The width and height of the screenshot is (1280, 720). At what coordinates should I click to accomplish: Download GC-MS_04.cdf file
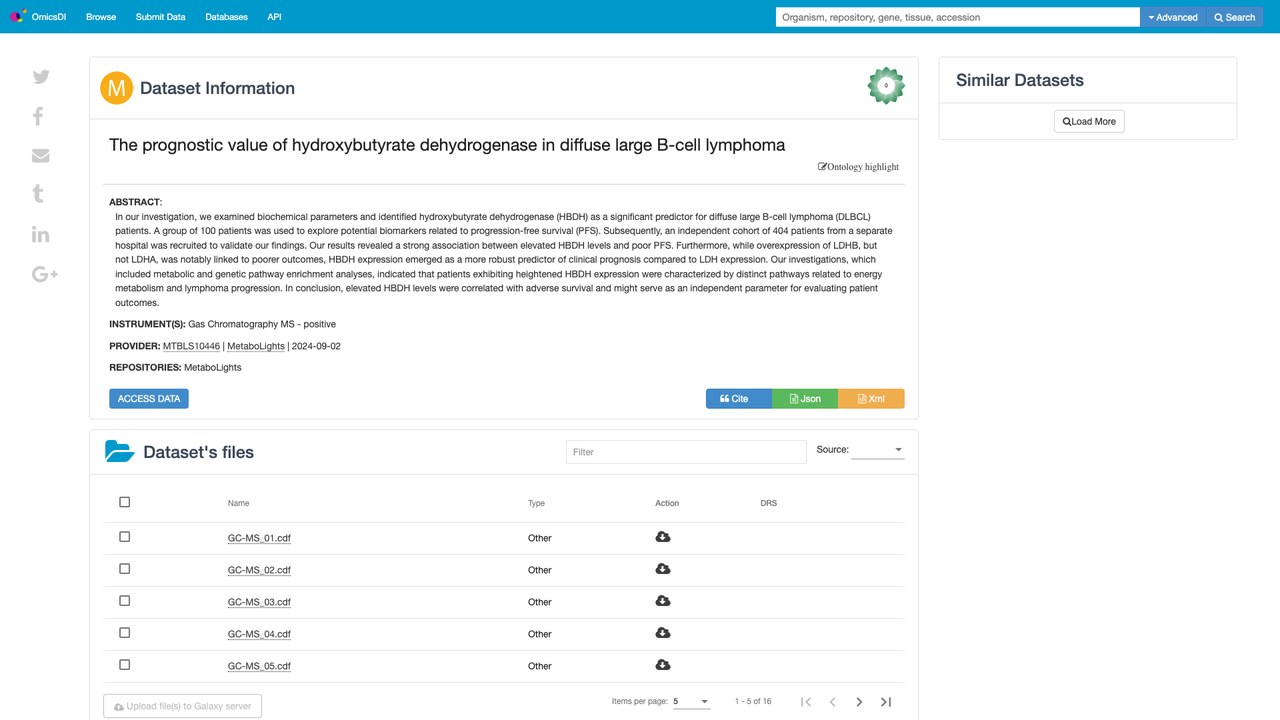pos(662,633)
